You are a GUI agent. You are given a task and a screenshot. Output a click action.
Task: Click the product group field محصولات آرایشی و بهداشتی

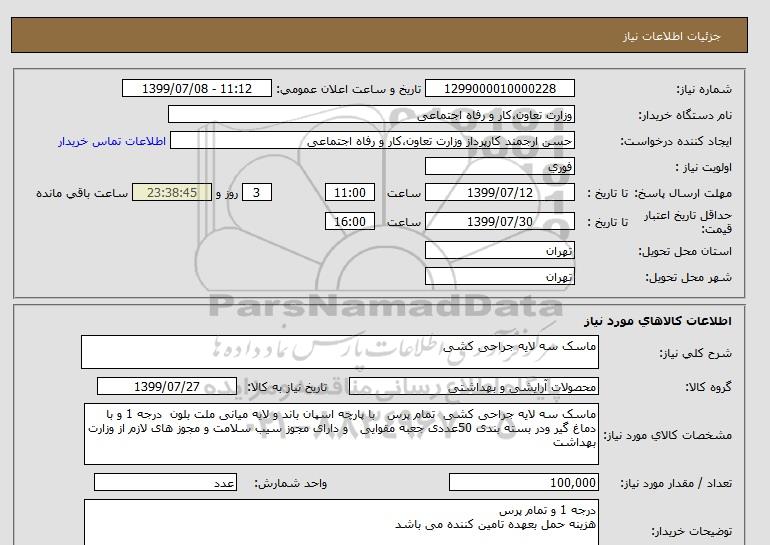(x=474, y=386)
